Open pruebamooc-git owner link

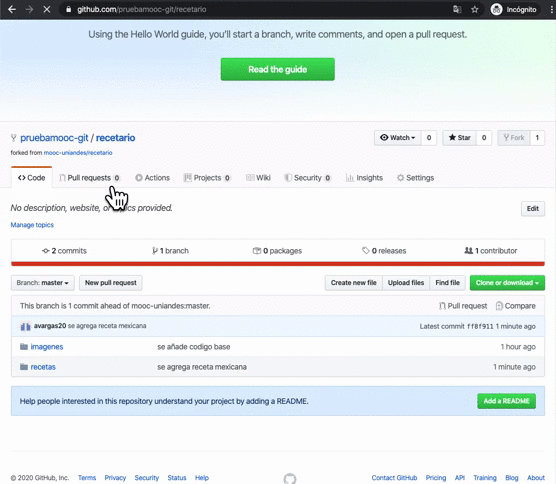click(54, 138)
